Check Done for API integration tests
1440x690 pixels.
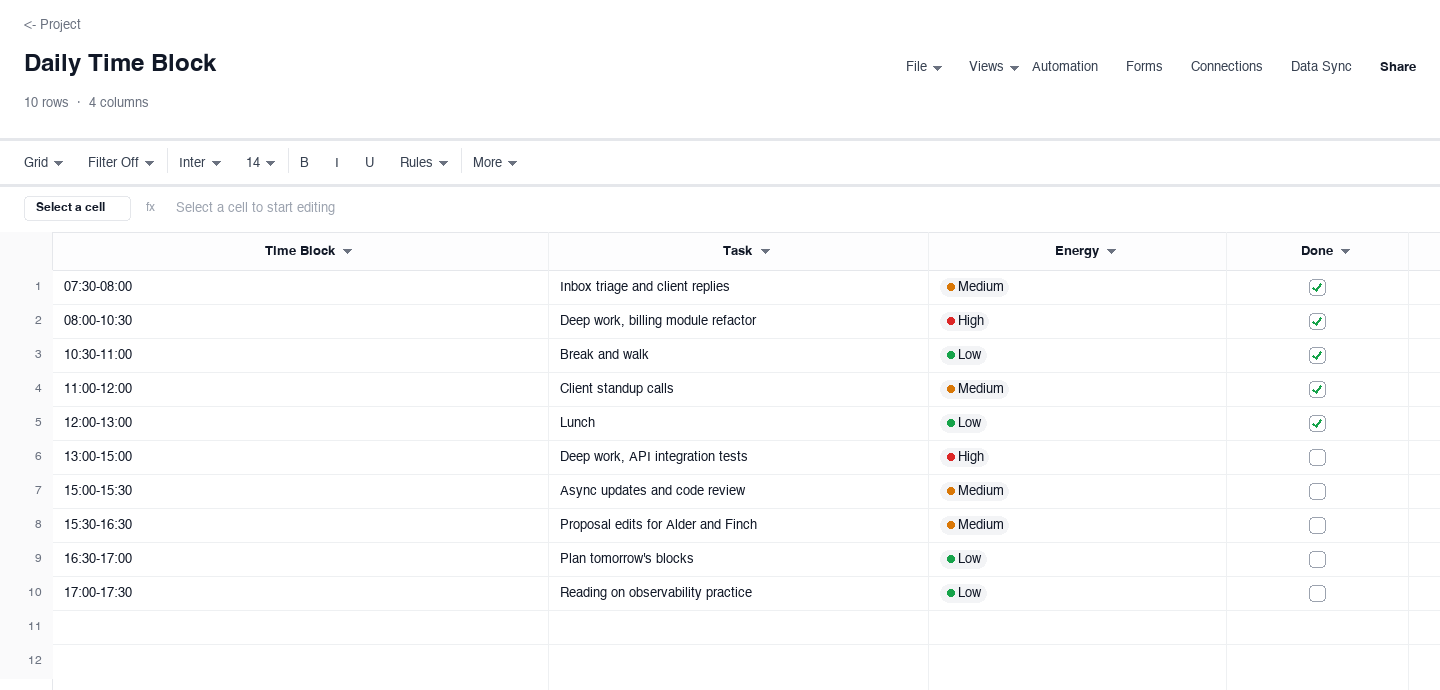click(1317, 458)
